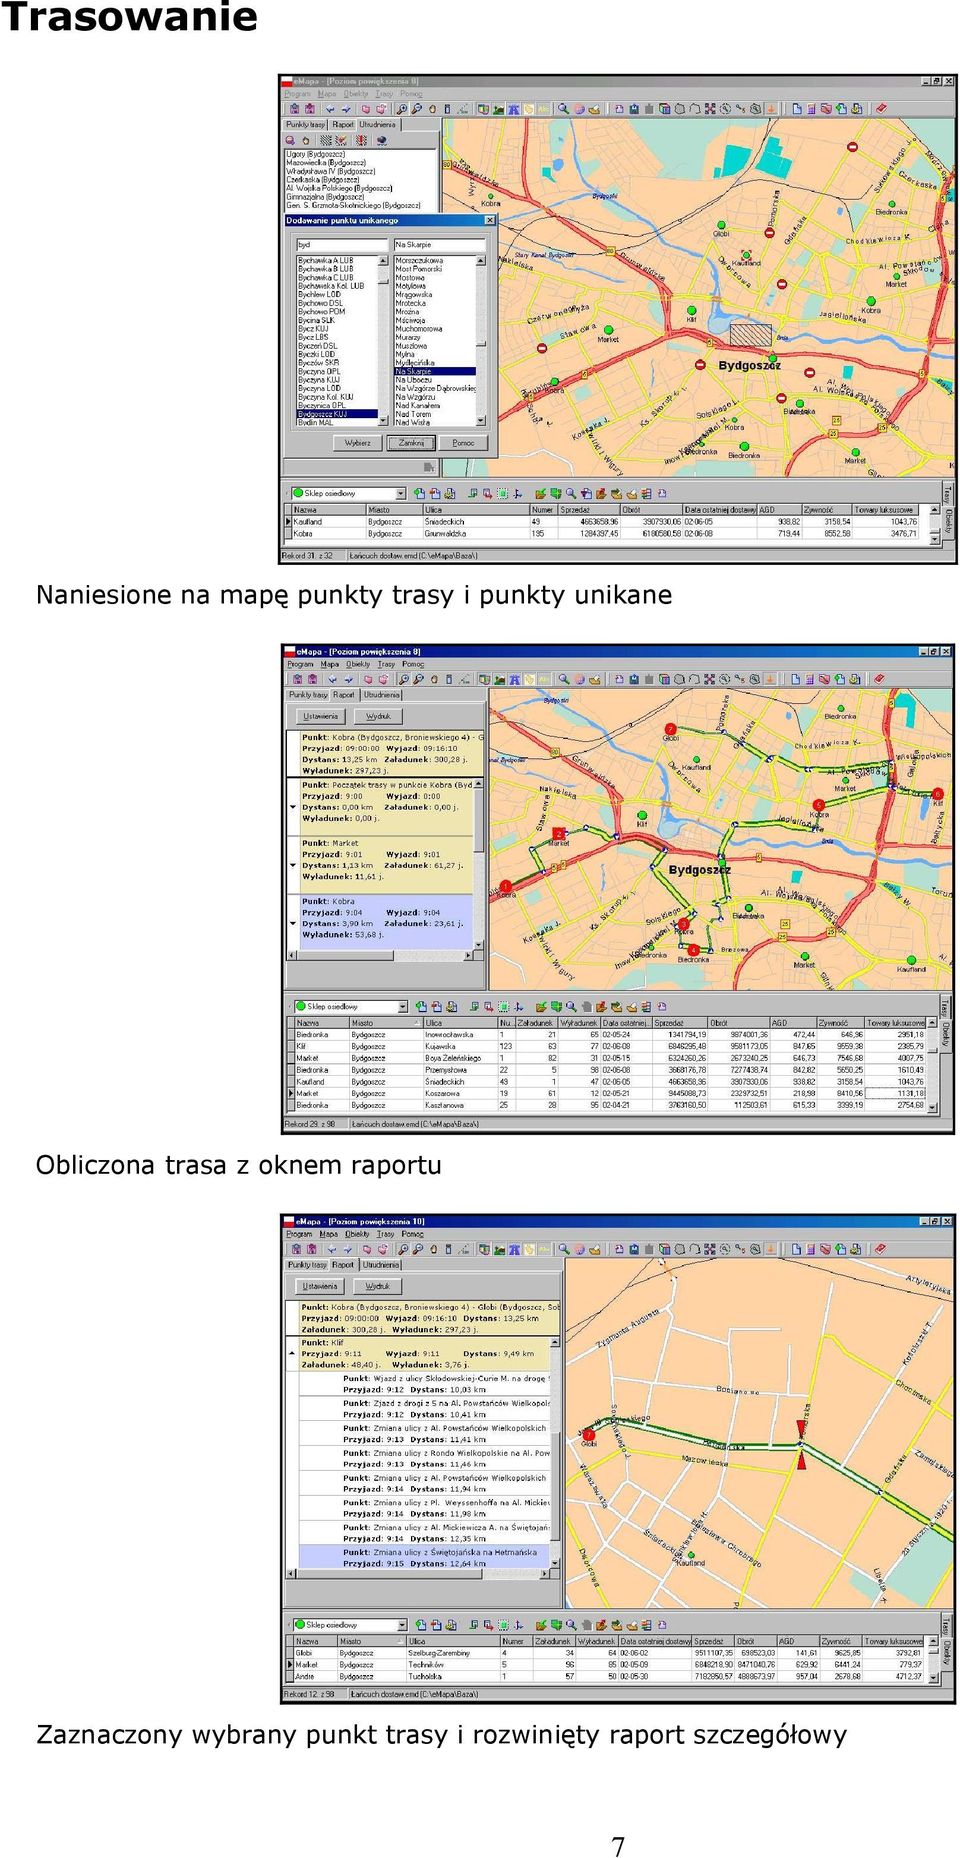The width and height of the screenshot is (960, 1858).
Task: Select the Andre row in bottom window table
Action: pyautogui.click(x=608, y=1677)
